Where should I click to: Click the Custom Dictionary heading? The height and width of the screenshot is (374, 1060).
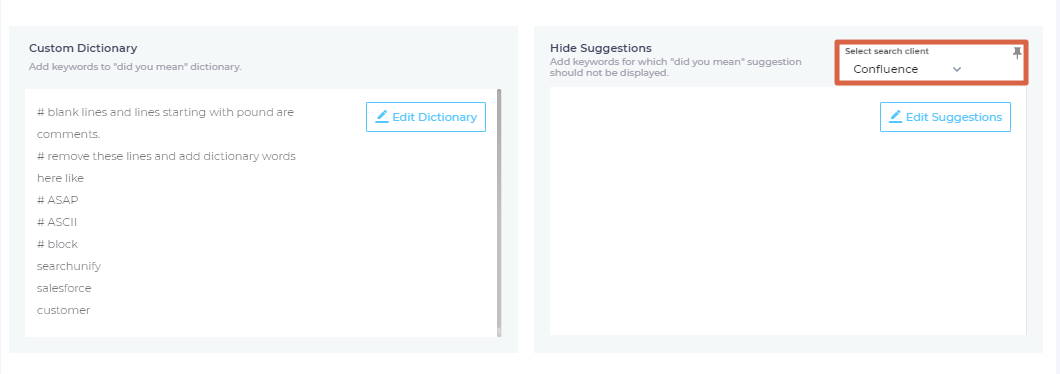tap(83, 48)
